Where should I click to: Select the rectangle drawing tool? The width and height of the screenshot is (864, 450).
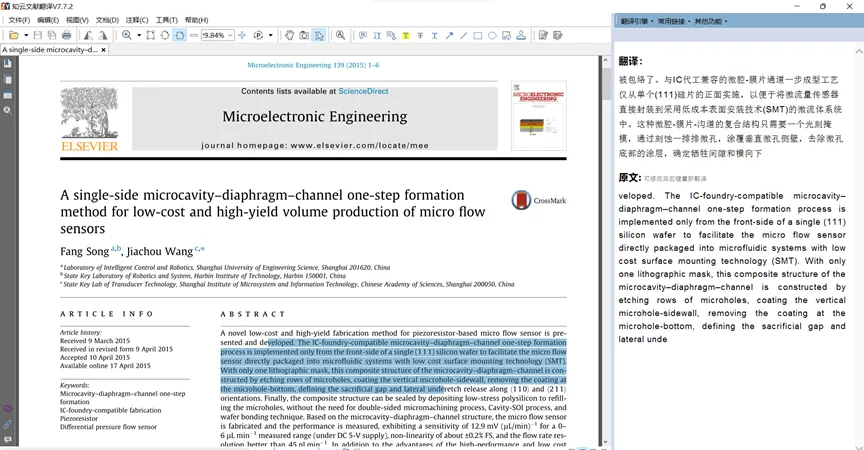(478, 35)
